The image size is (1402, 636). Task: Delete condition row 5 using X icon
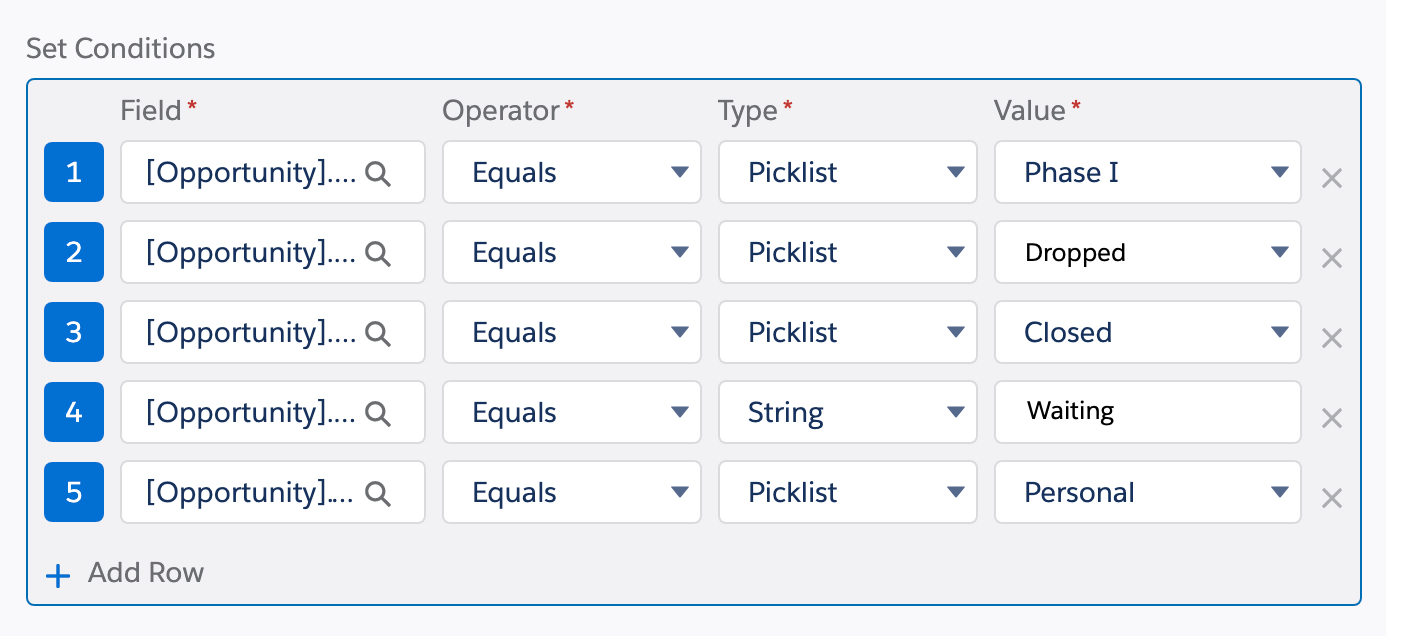pyautogui.click(x=1331, y=499)
